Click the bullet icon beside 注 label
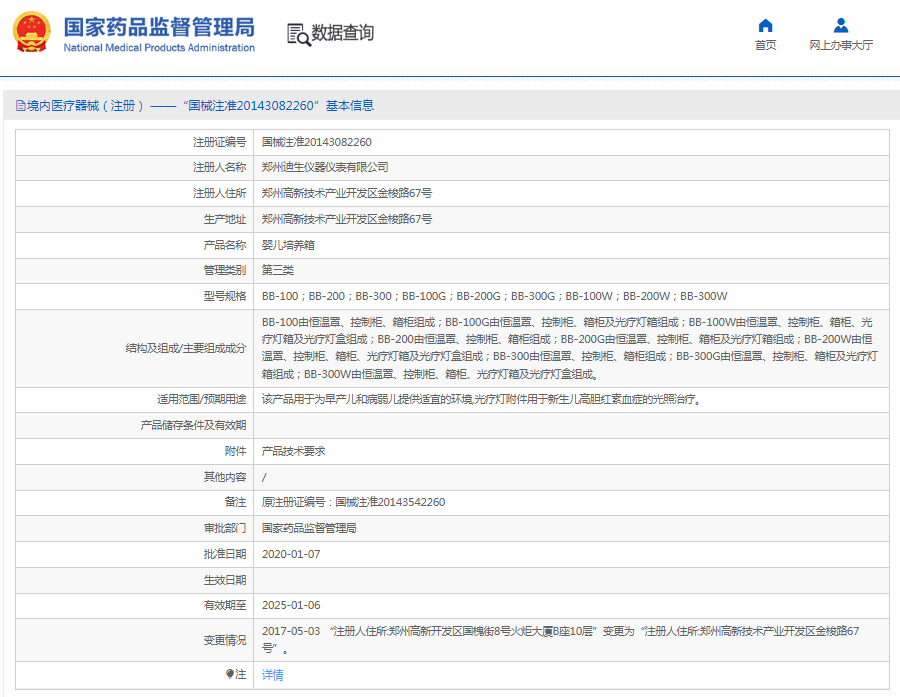Image resolution: width=900 pixels, height=697 pixels. click(x=230, y=675)
